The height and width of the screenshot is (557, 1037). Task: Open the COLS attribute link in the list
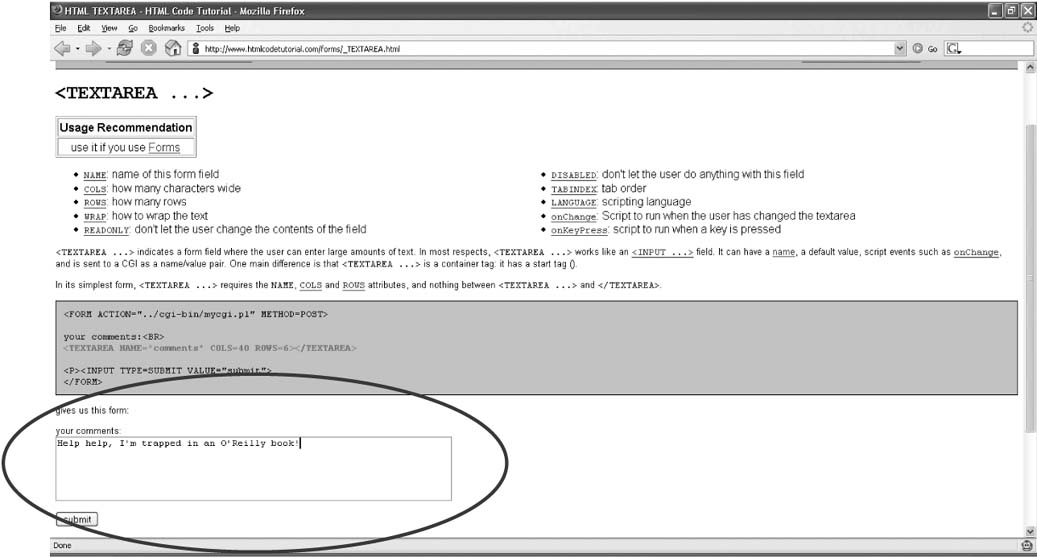click(95, 189)
